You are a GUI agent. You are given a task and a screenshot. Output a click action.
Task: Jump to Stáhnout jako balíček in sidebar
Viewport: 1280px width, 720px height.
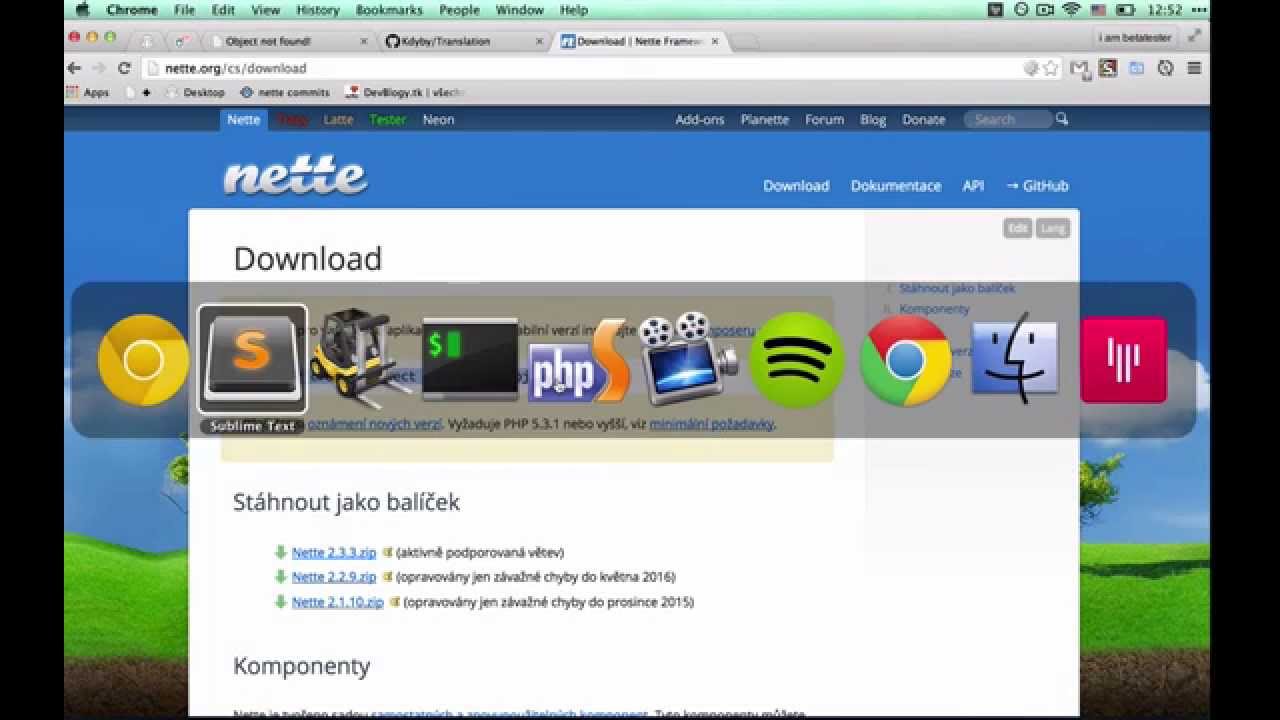957,288
